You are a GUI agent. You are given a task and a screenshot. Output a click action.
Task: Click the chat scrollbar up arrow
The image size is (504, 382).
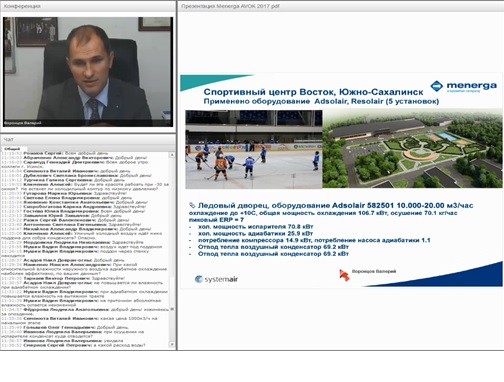pyautogui.click(x=172, y=155)
